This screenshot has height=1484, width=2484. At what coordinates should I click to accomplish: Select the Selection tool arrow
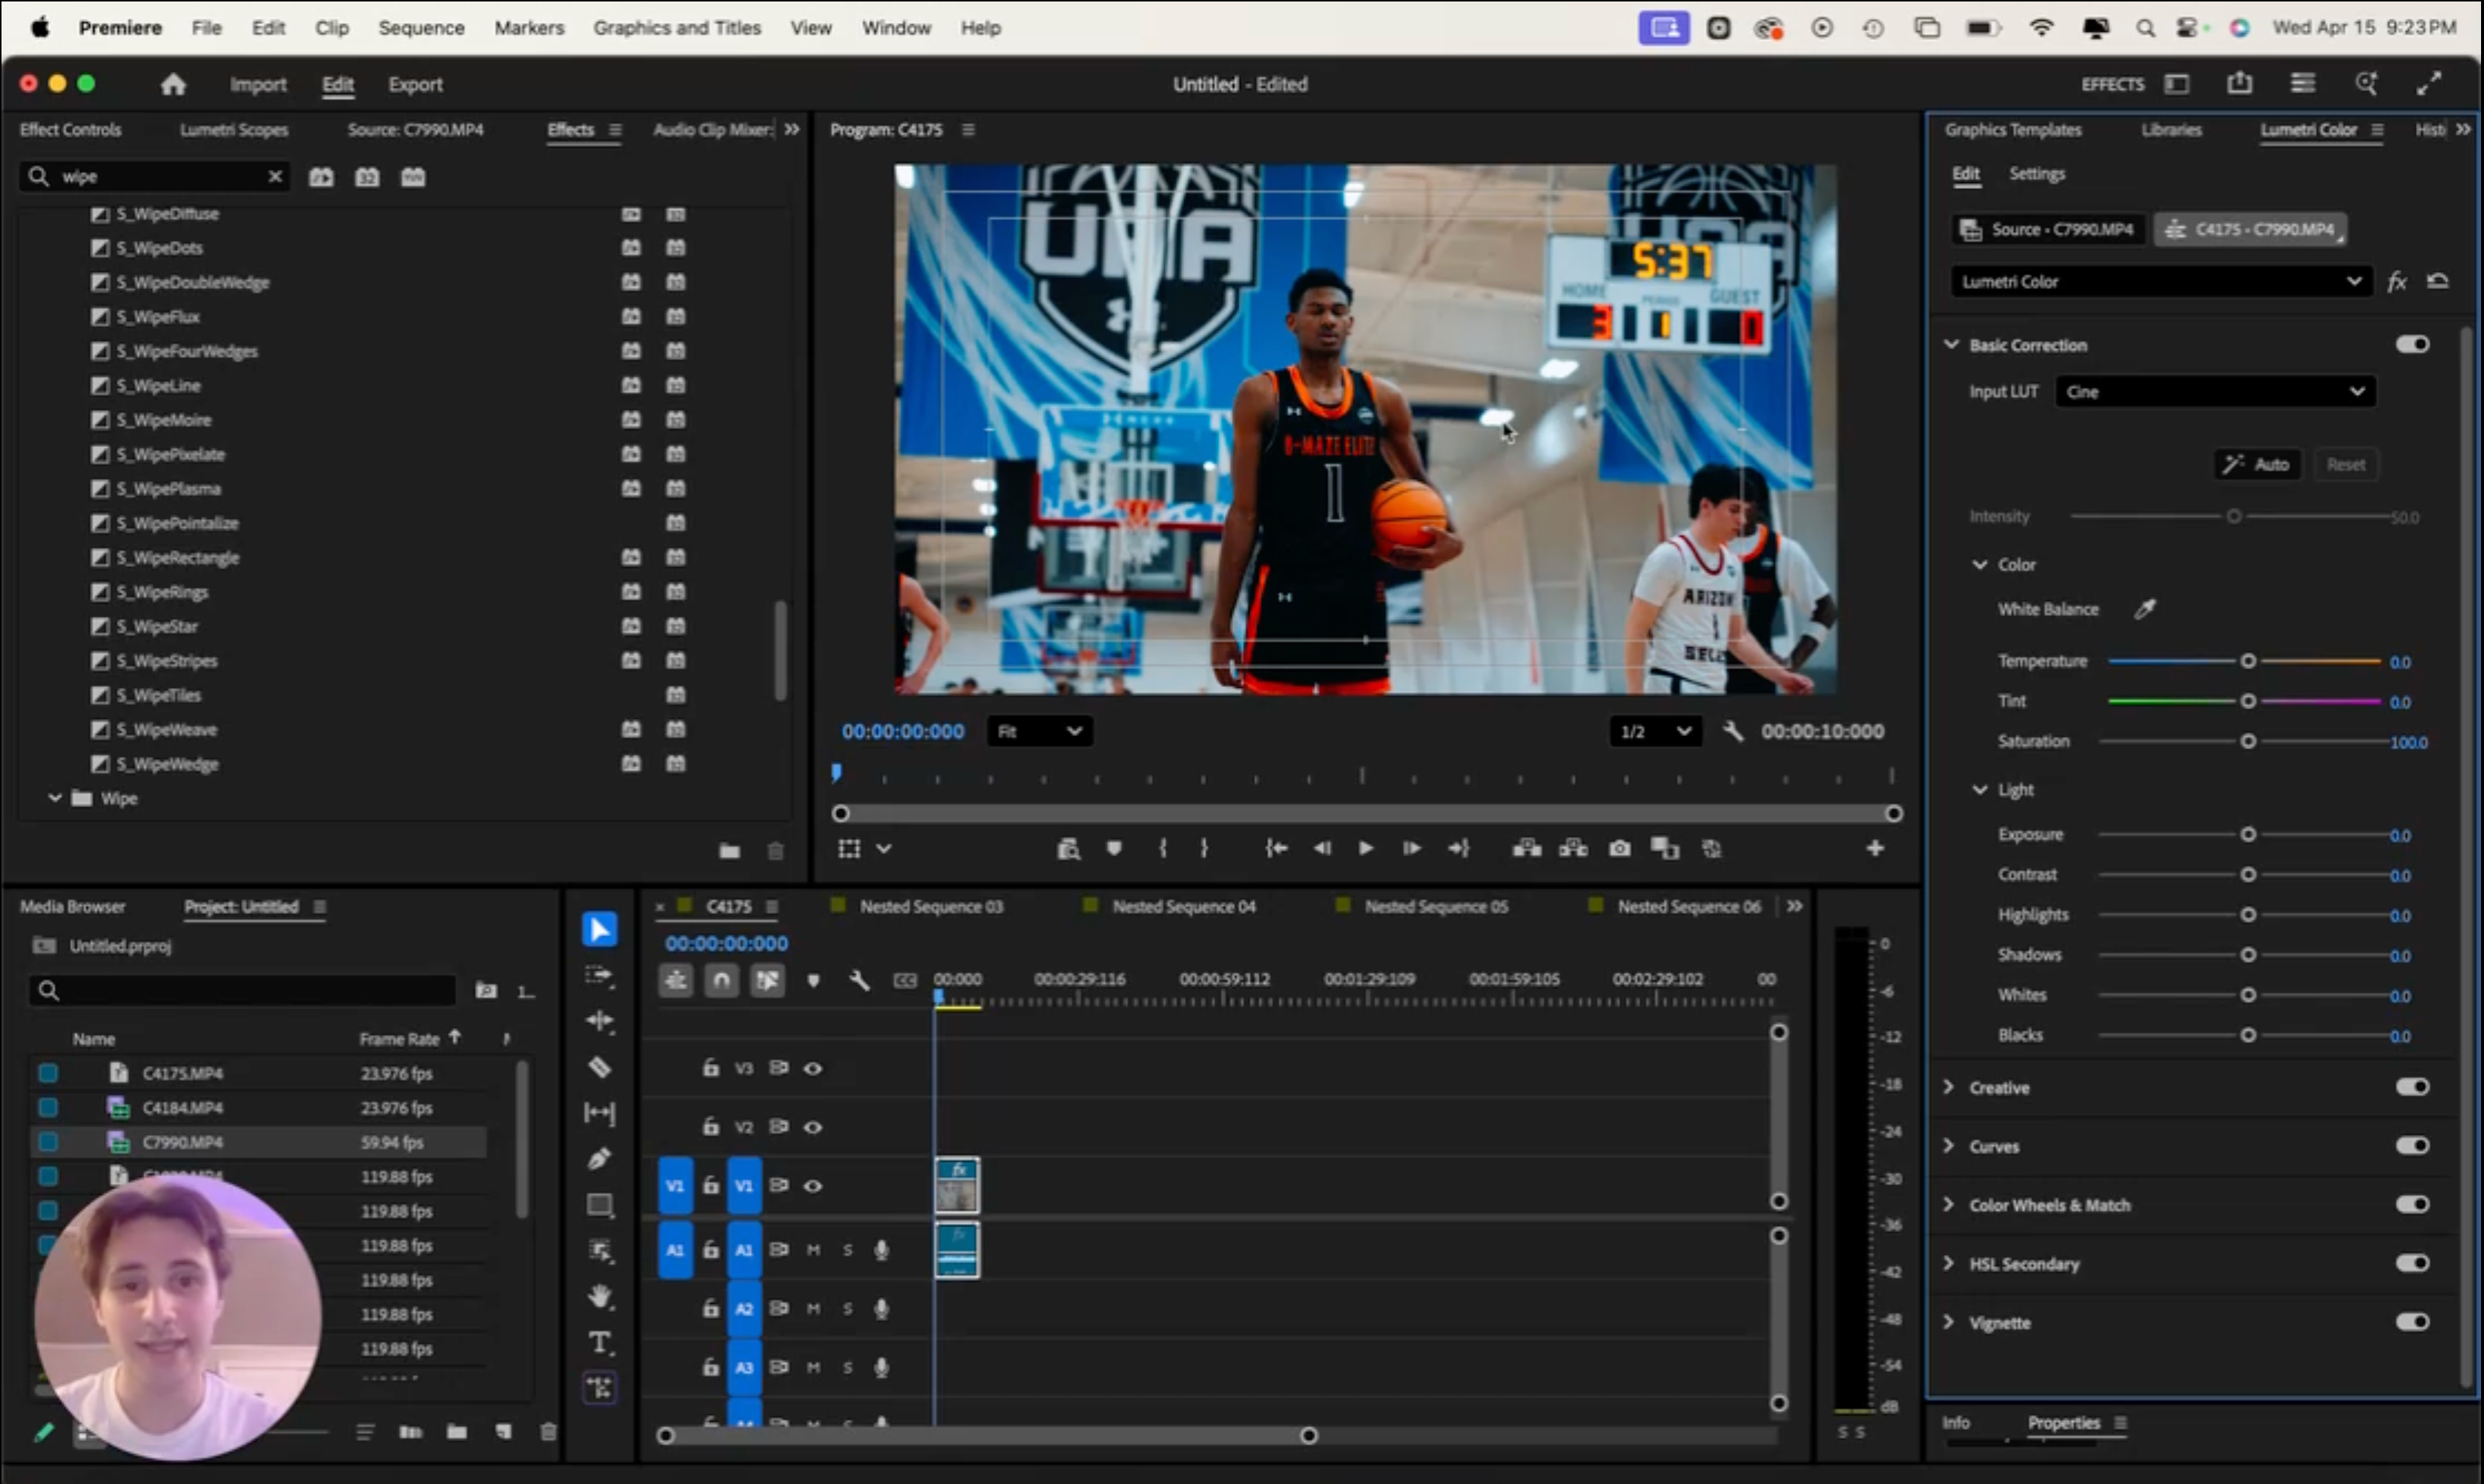coord(599,929)
